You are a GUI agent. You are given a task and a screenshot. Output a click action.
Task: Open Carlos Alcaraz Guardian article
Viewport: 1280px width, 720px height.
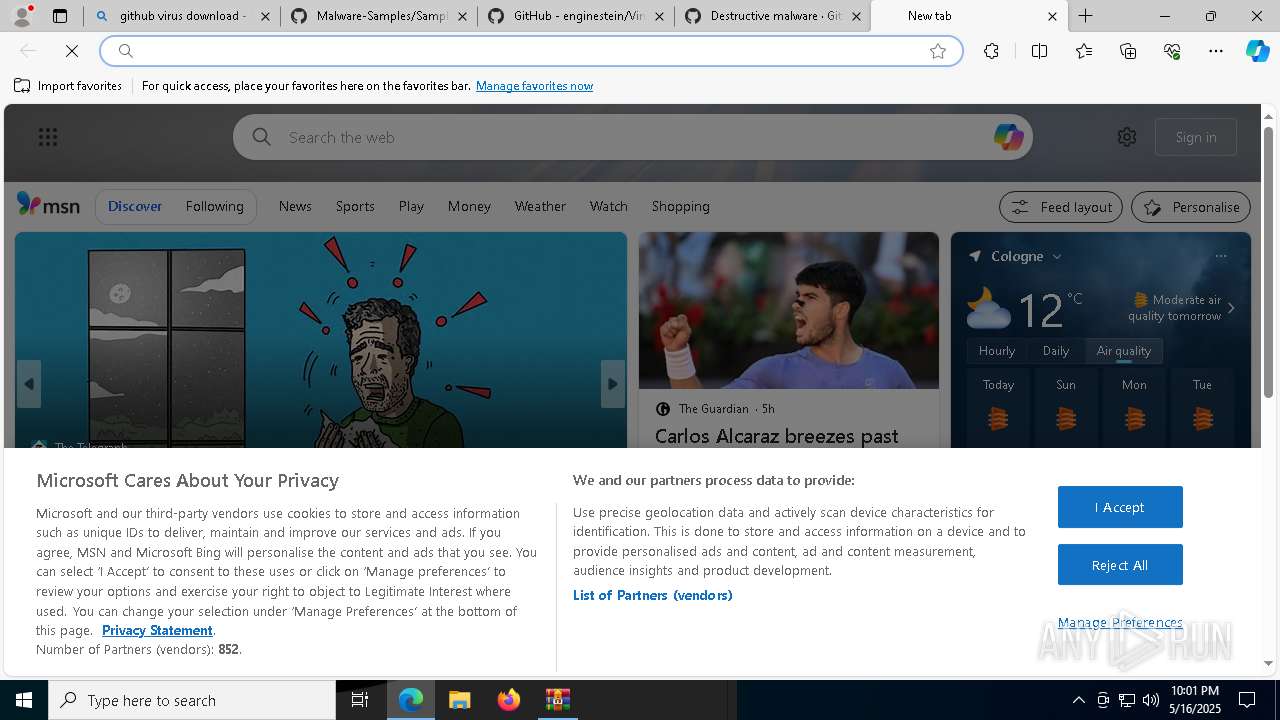point(776,436)
